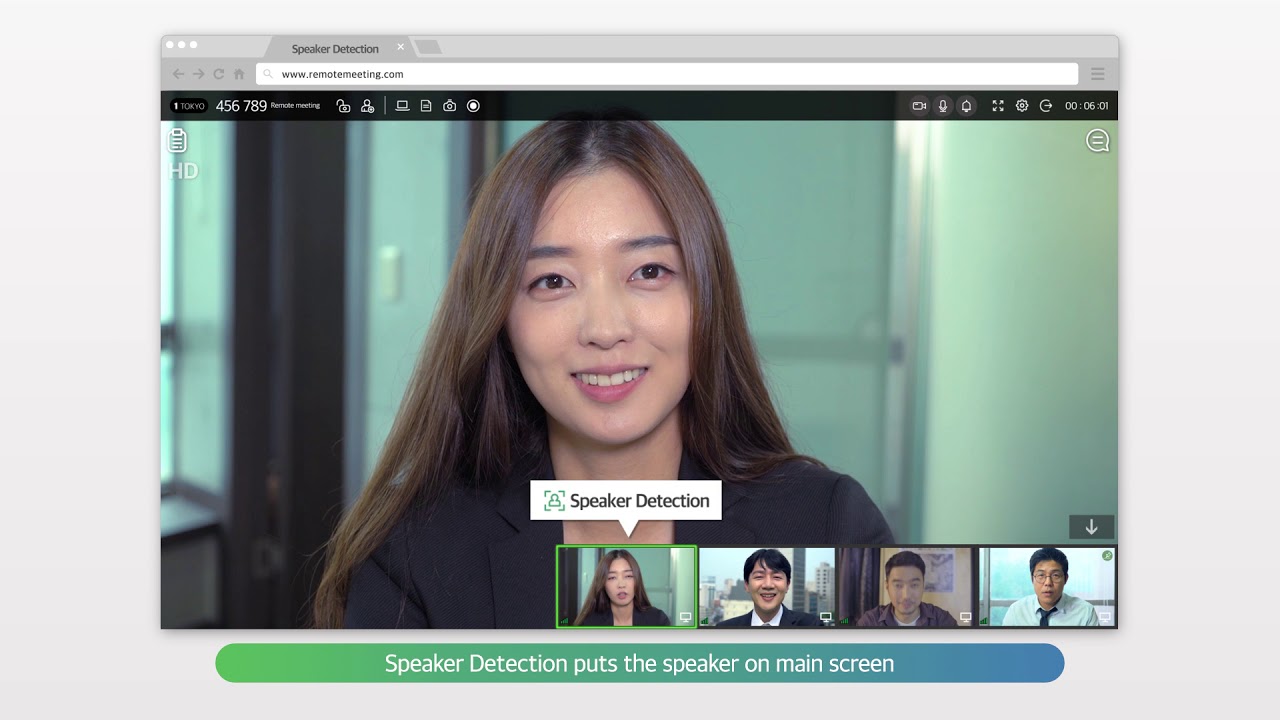The width and height of the screenshot is (1280, 720).
Task: Switch to the Speaker Detection browser tab
Action: pos(335,48)
